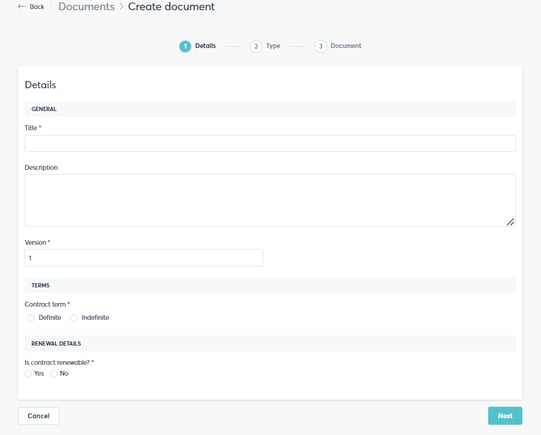The width and height of the screenshot is (541, 435).
Task: Click the Details step label
Action: (205, 46)
